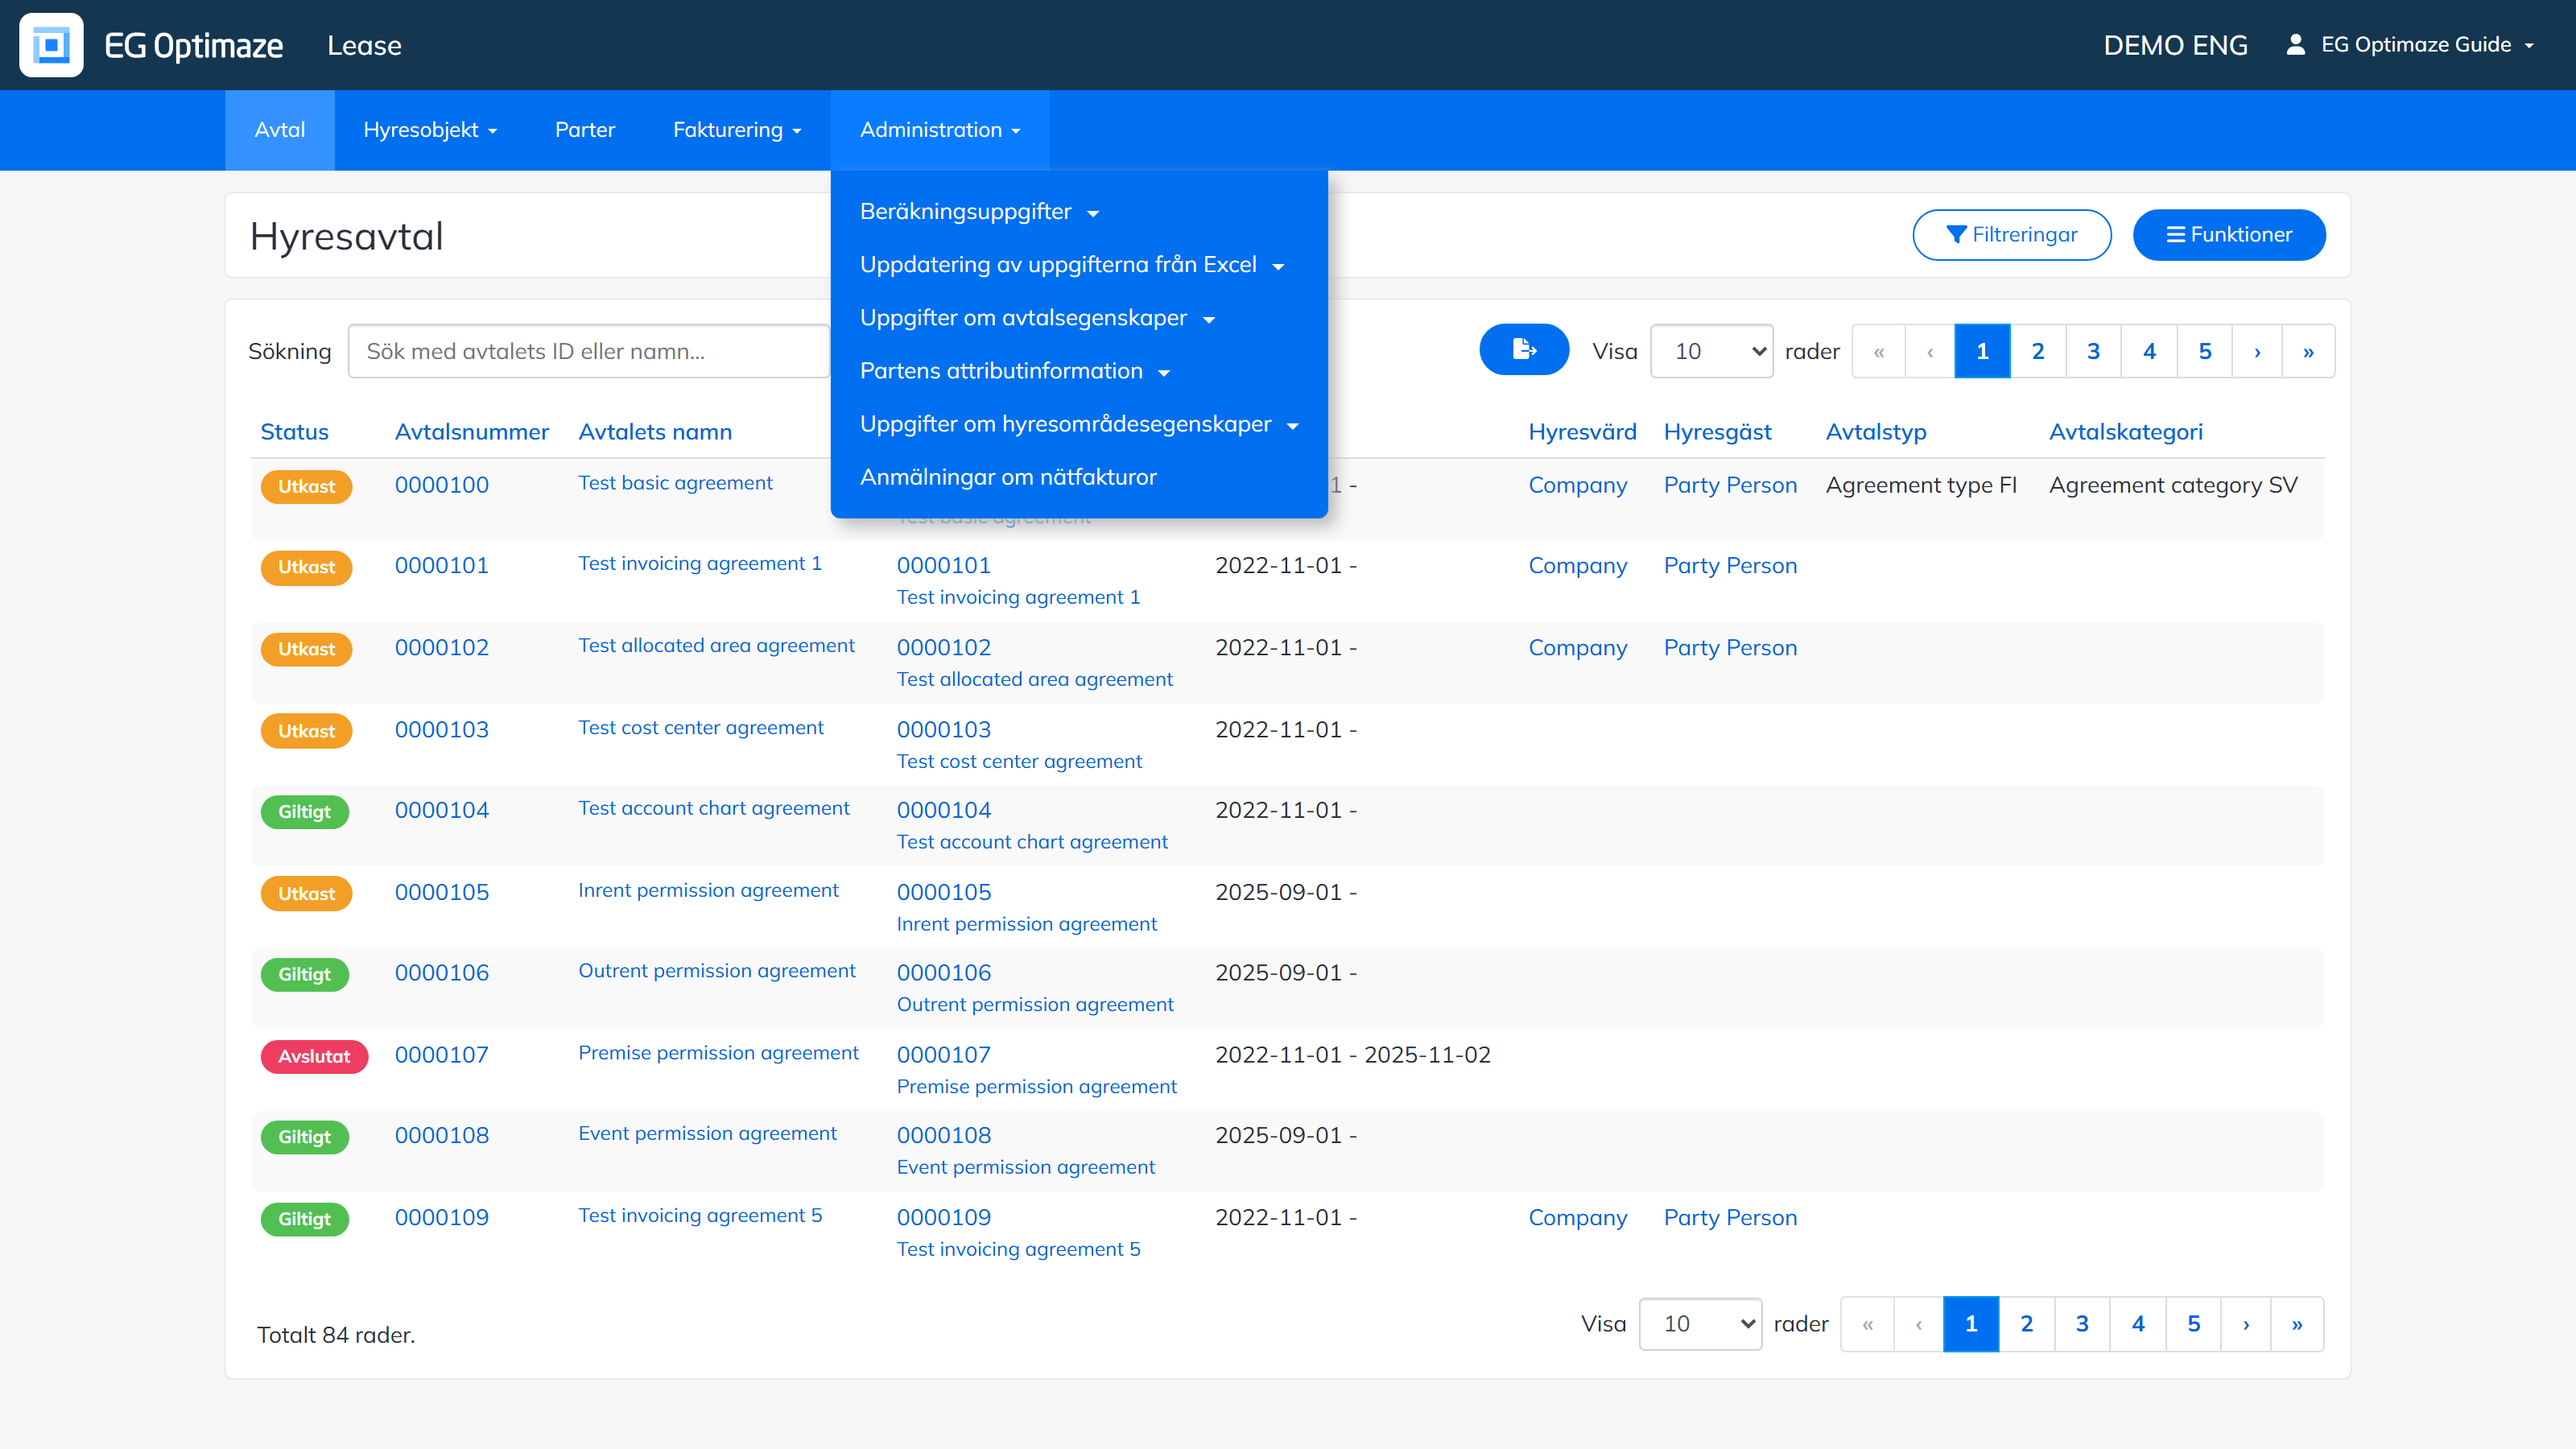Screen dimensions: 2576x1449
Task: Click the agreement search input field
Action: click(x=589, y=351)
